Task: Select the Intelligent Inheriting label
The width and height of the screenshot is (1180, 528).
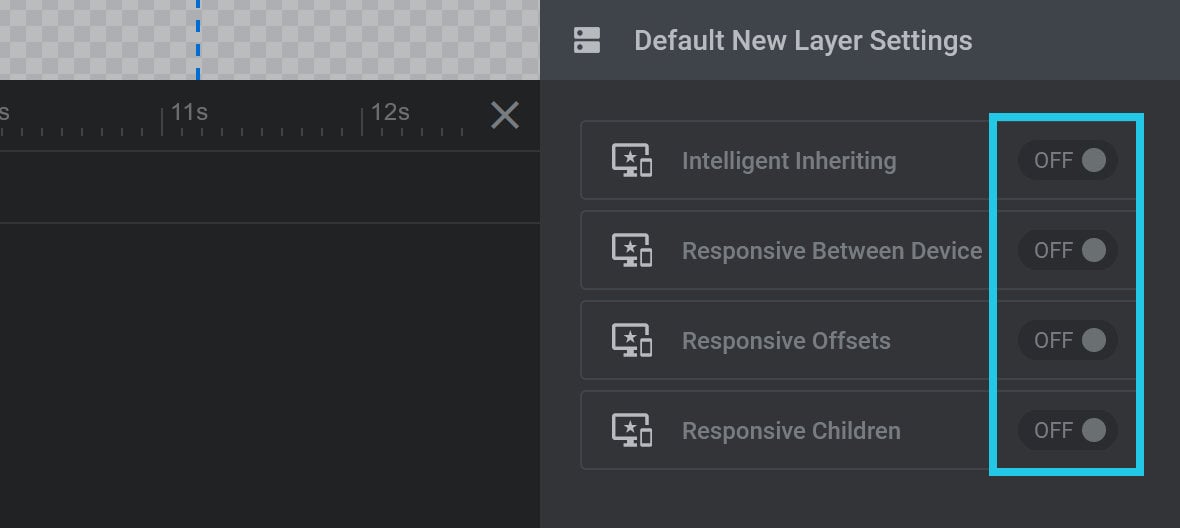Action: point(789,161)
